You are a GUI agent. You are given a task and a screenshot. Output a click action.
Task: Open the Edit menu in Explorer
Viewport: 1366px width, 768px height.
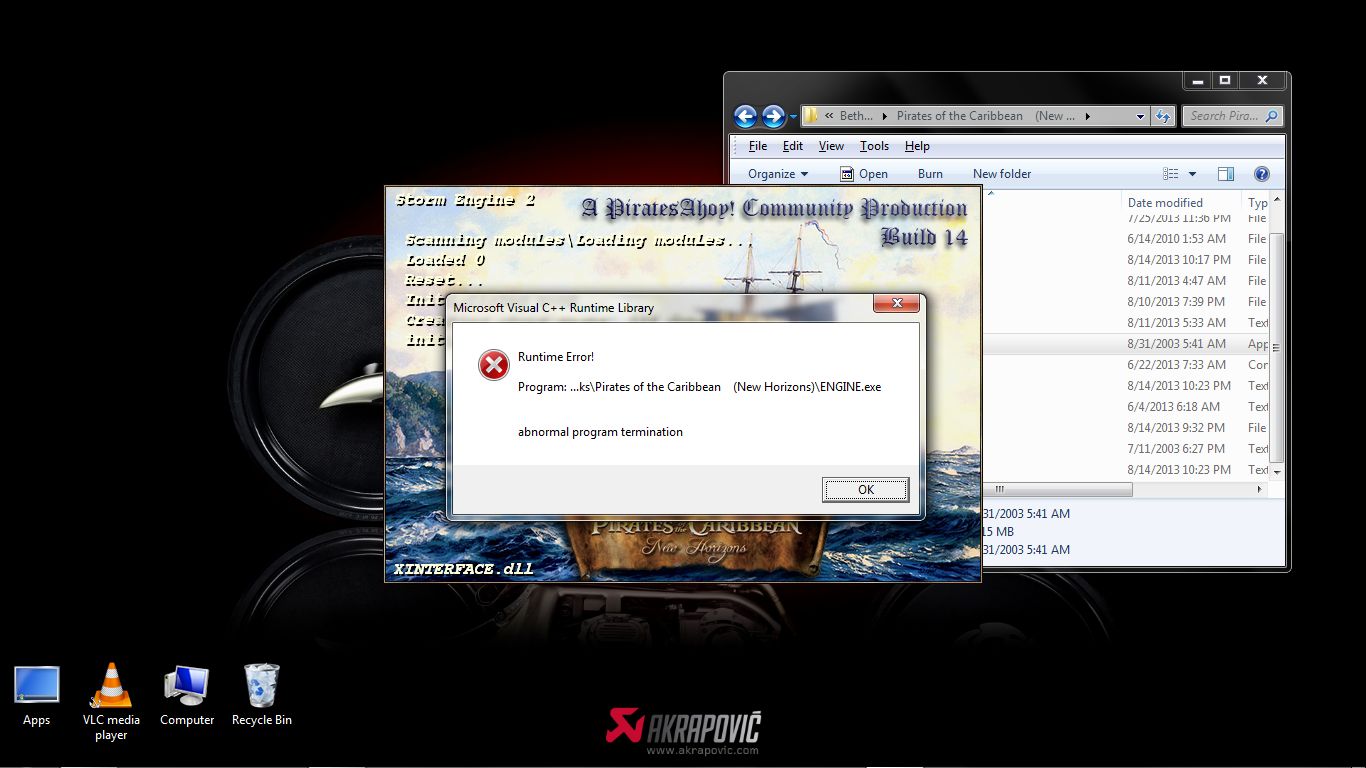tap(793, 146)
